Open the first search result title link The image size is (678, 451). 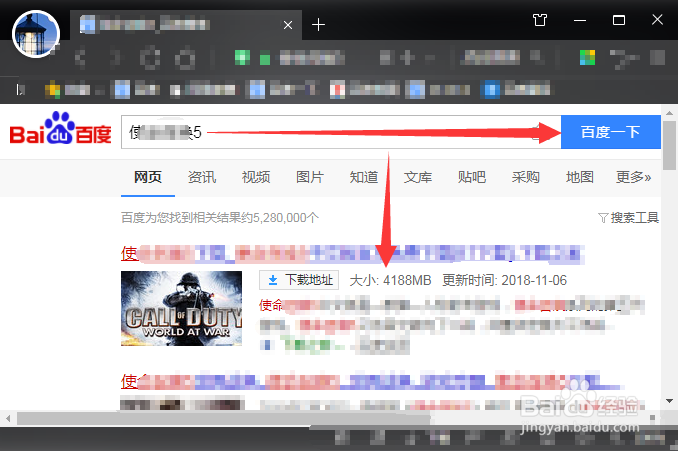click(352, 254)
